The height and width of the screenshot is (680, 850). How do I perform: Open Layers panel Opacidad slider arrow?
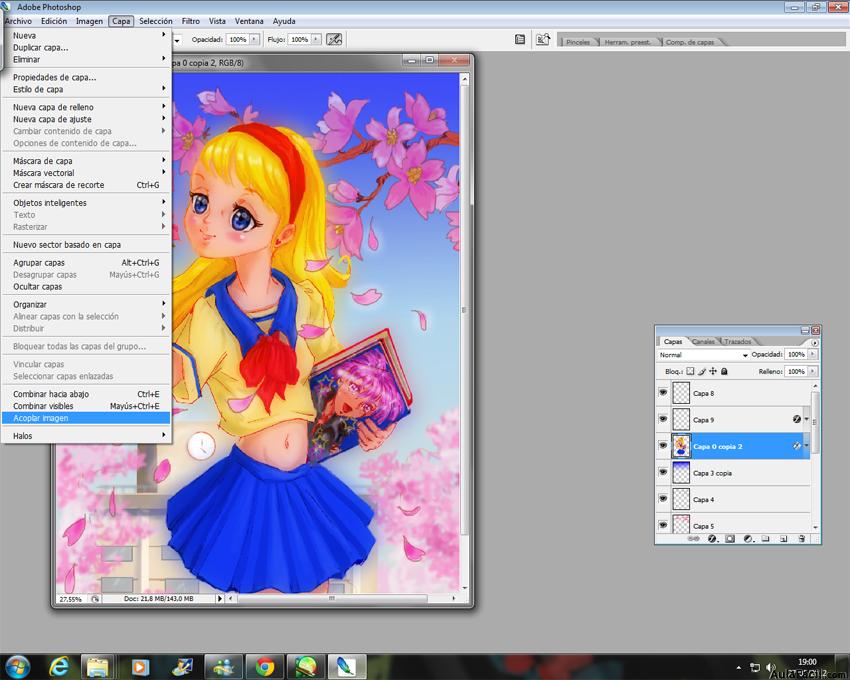pyautogui.click(x=813, y=354)
